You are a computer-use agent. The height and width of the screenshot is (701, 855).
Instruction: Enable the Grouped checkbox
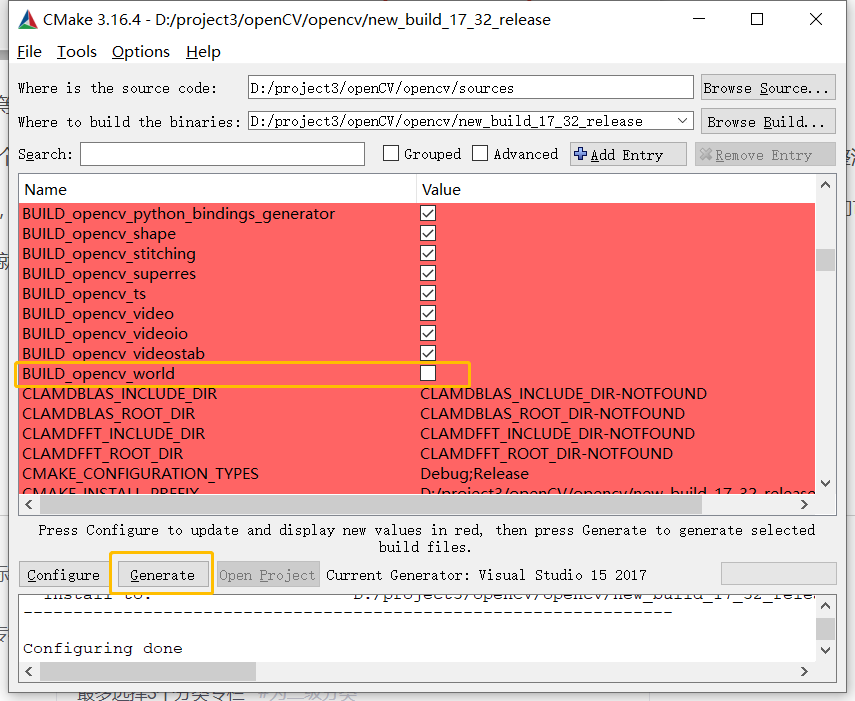coord(390,153)
